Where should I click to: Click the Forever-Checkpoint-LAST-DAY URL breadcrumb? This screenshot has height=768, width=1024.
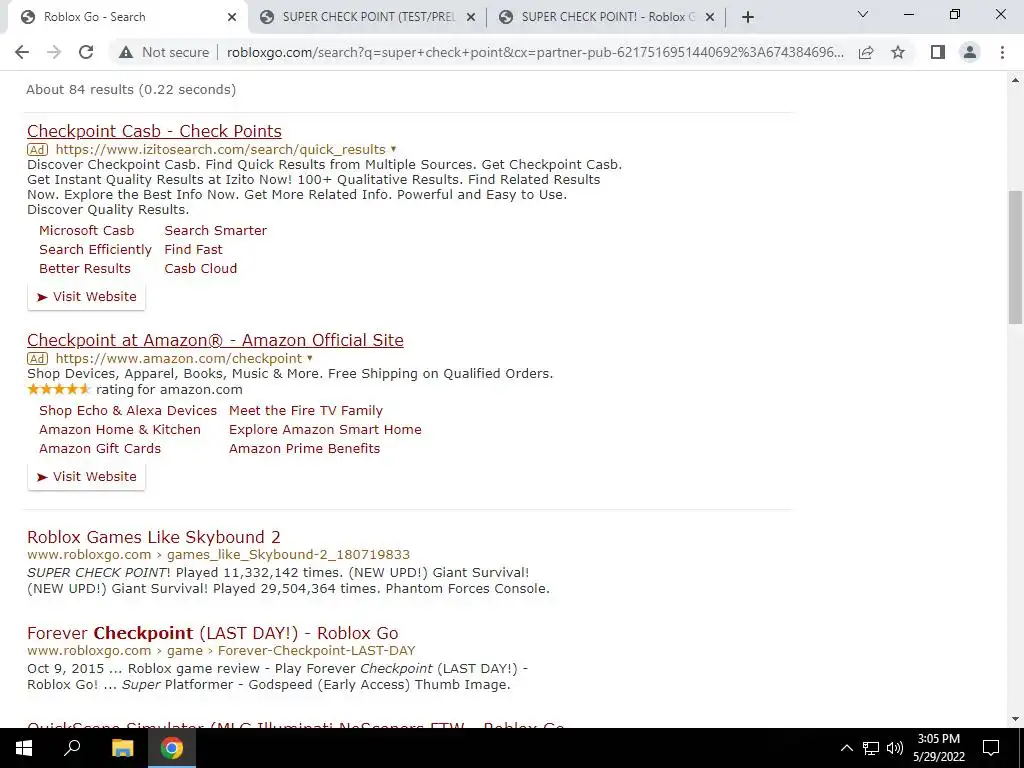[317, 651]
